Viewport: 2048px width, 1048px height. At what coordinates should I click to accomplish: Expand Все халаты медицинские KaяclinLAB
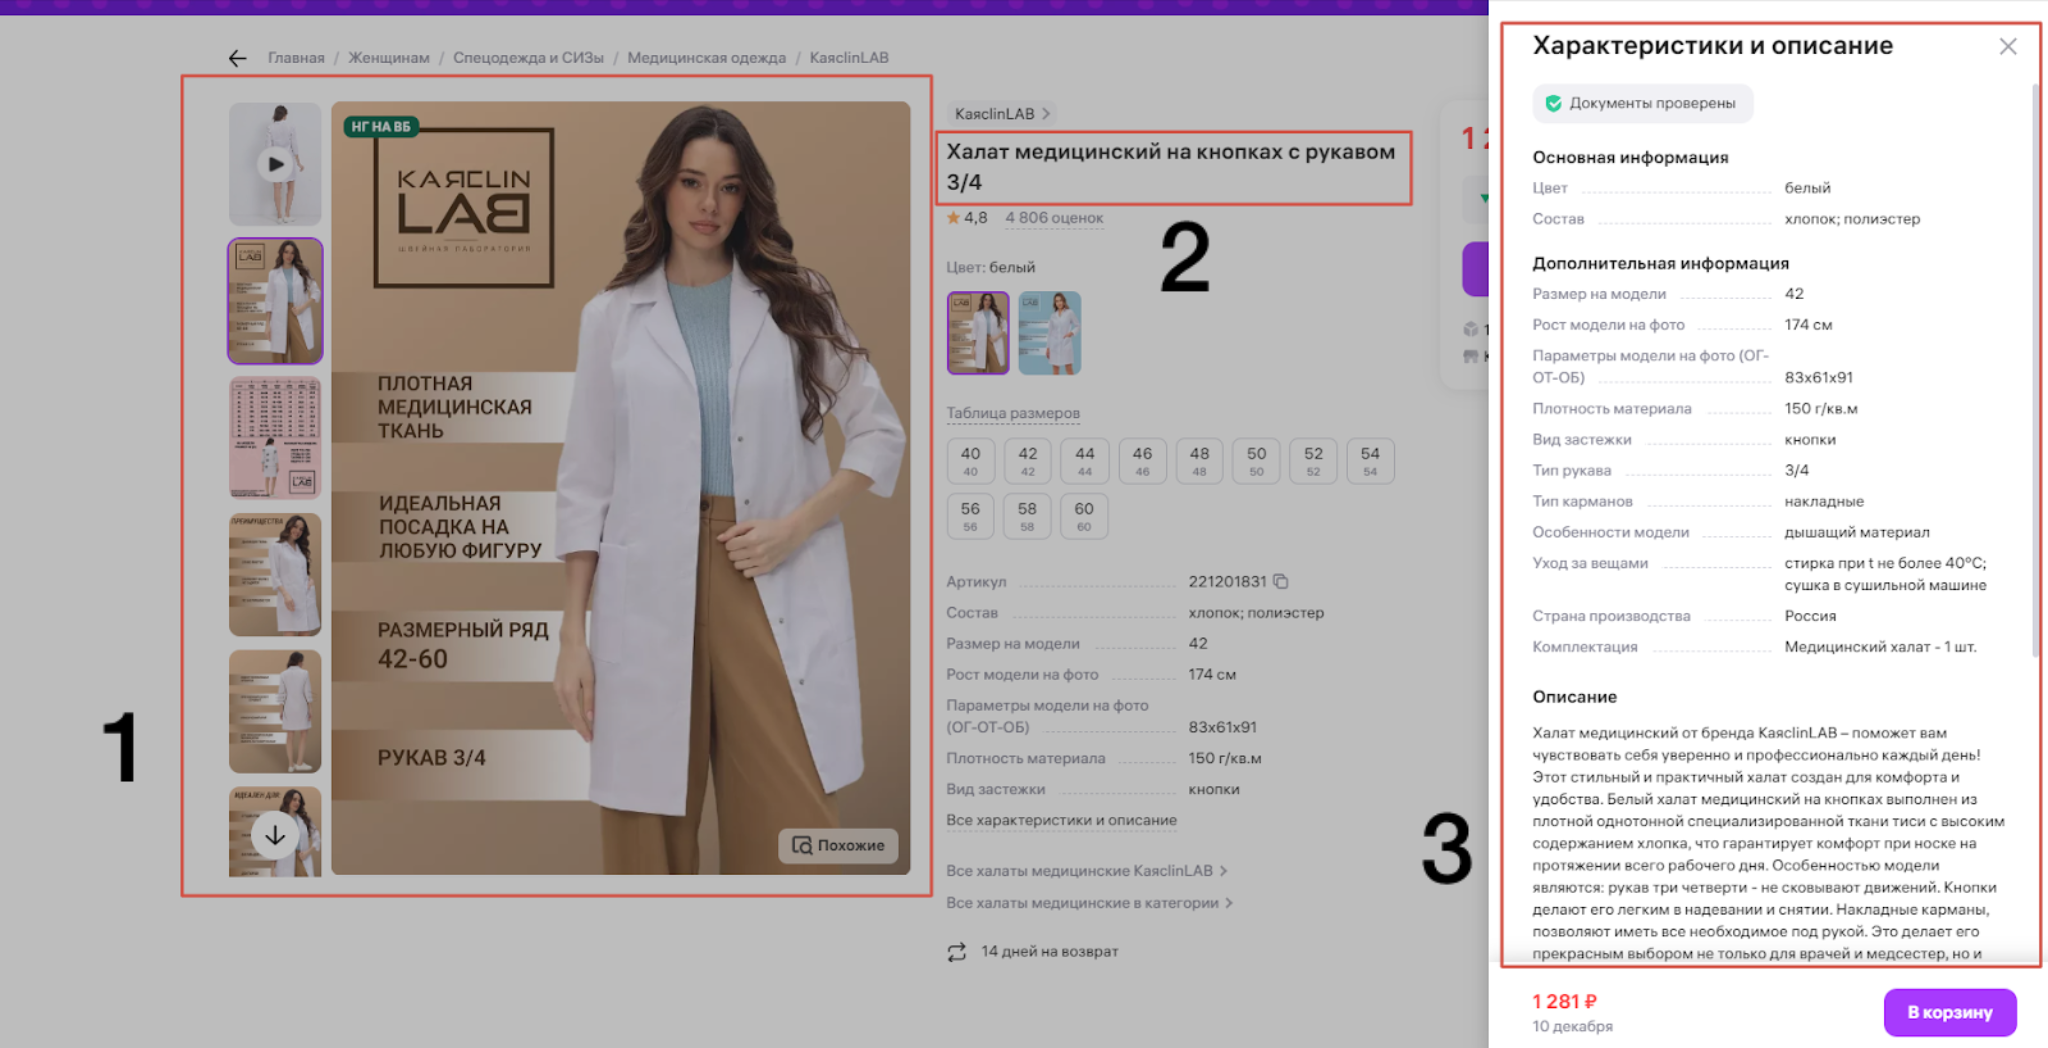pos(1086,871)
